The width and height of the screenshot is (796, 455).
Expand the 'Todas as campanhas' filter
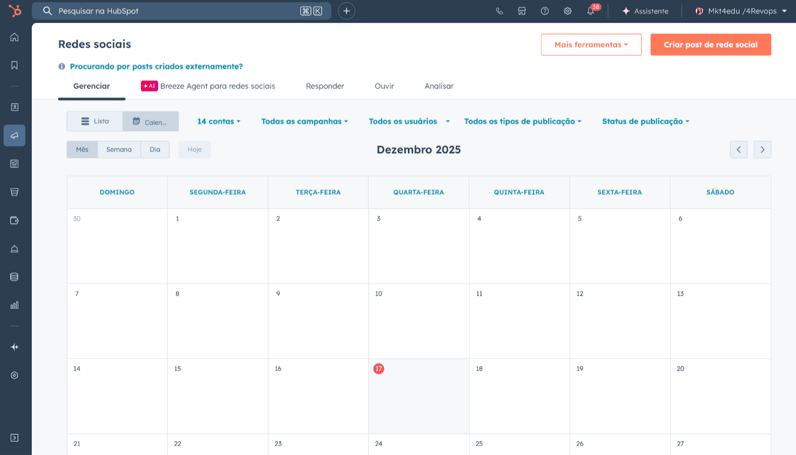[305, 121]
